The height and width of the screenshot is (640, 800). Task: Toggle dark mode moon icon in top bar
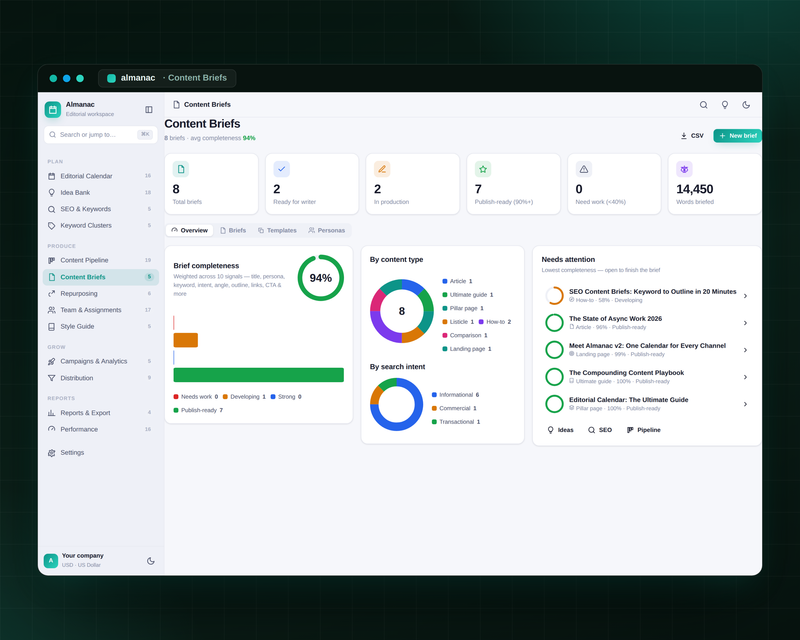746,105
